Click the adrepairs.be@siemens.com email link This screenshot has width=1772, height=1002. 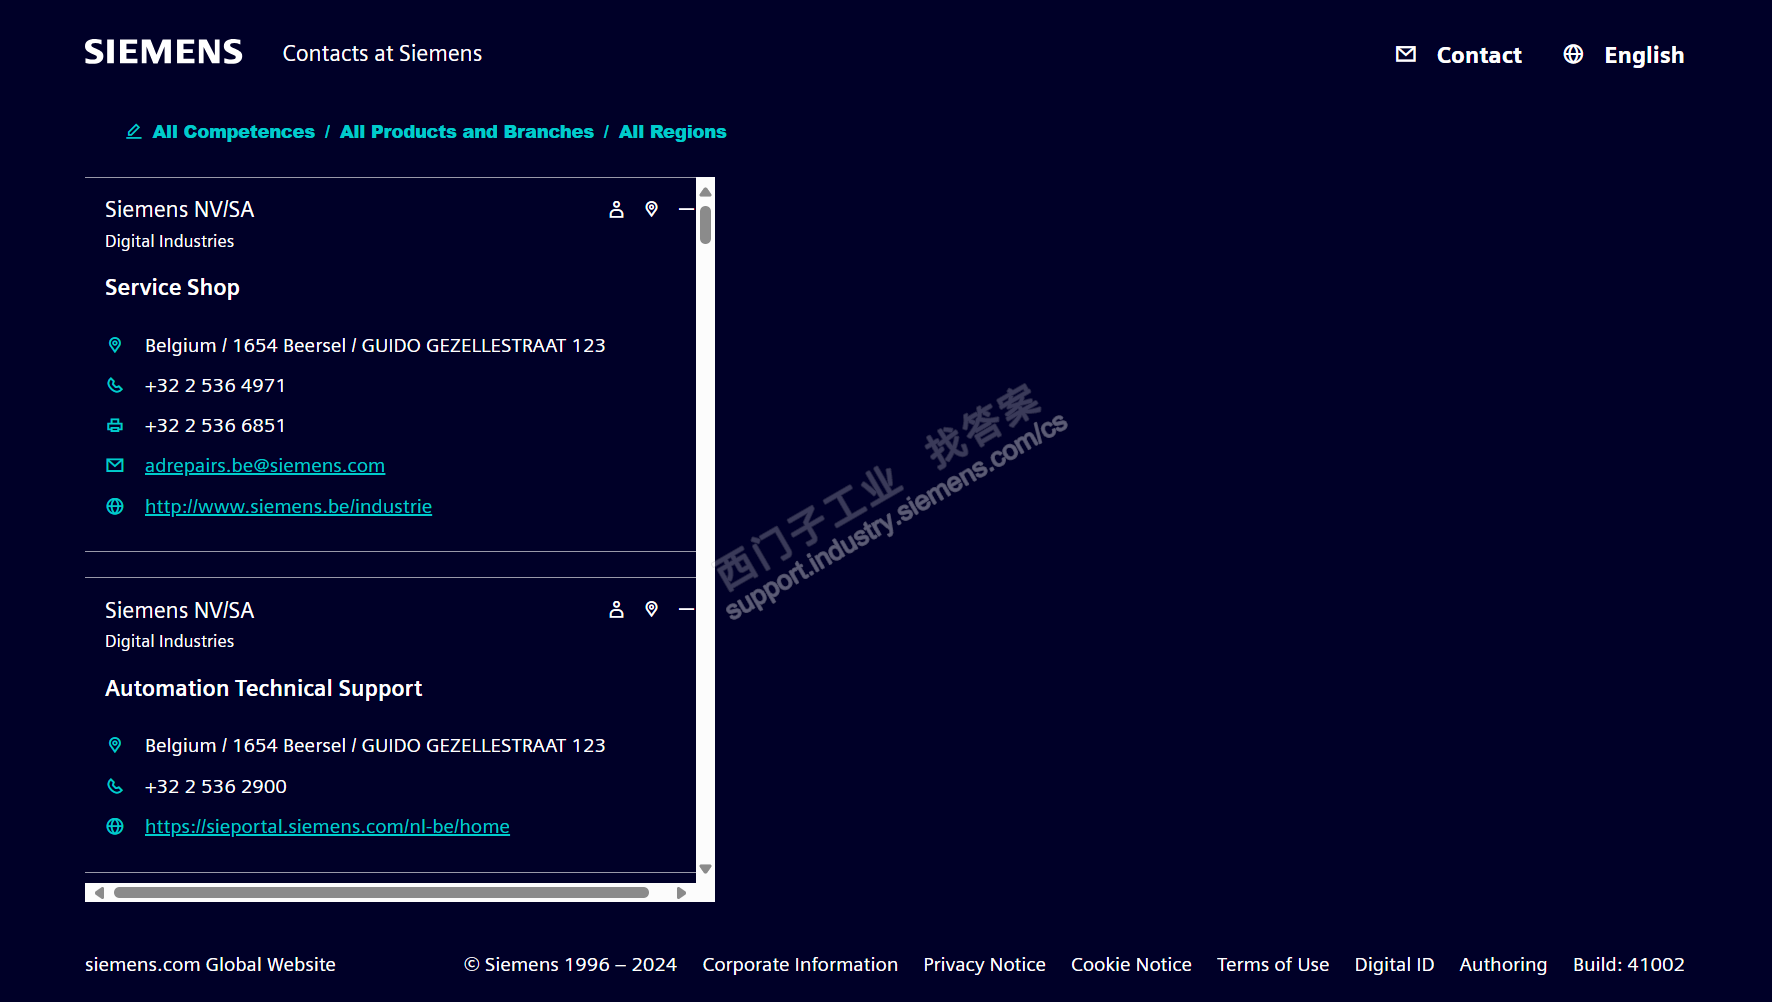tap(265, 465)
